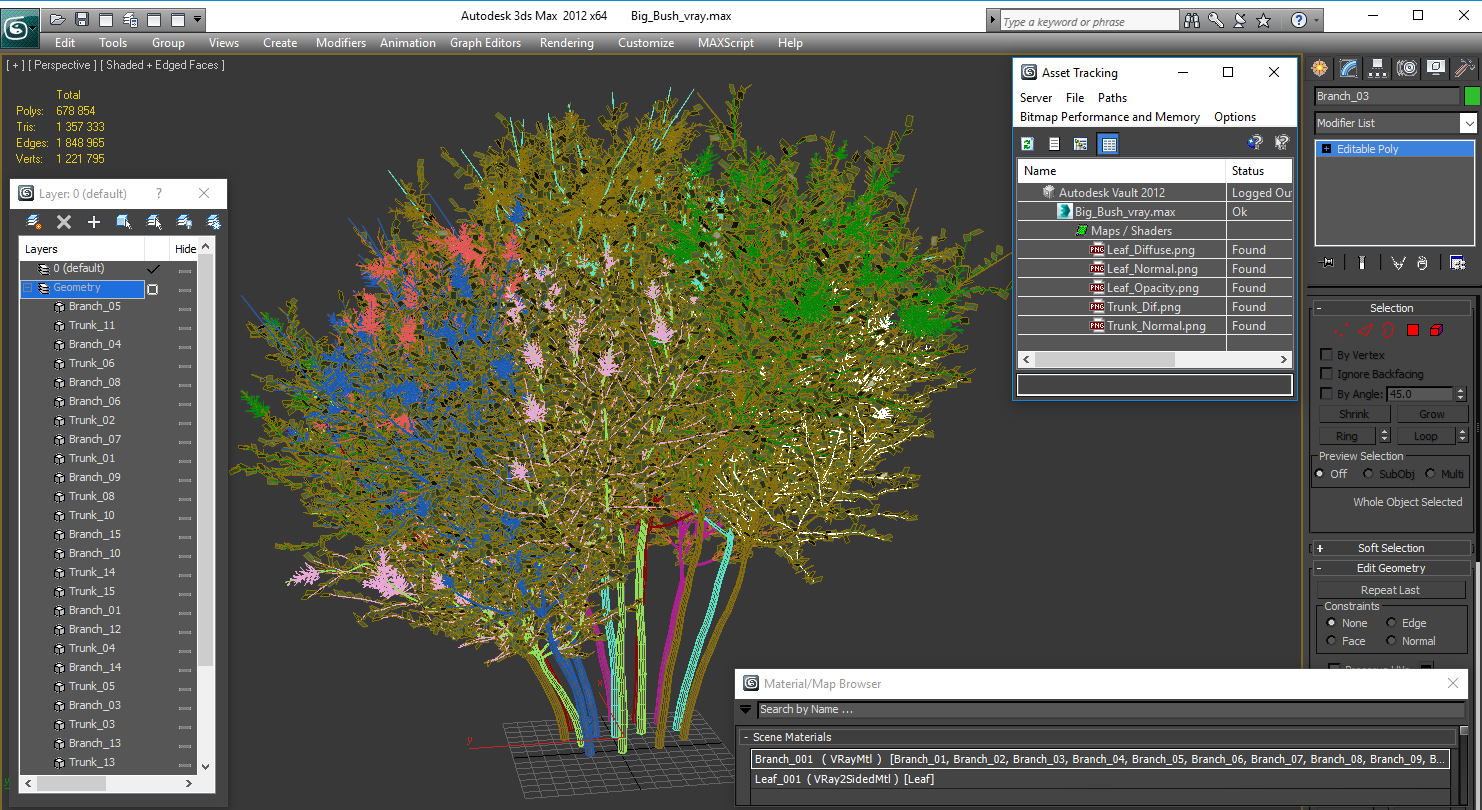Click Delete layer X icon in Layer dialog
Image resolution: width=1482 pixels, height=810 pixels.
64,222
